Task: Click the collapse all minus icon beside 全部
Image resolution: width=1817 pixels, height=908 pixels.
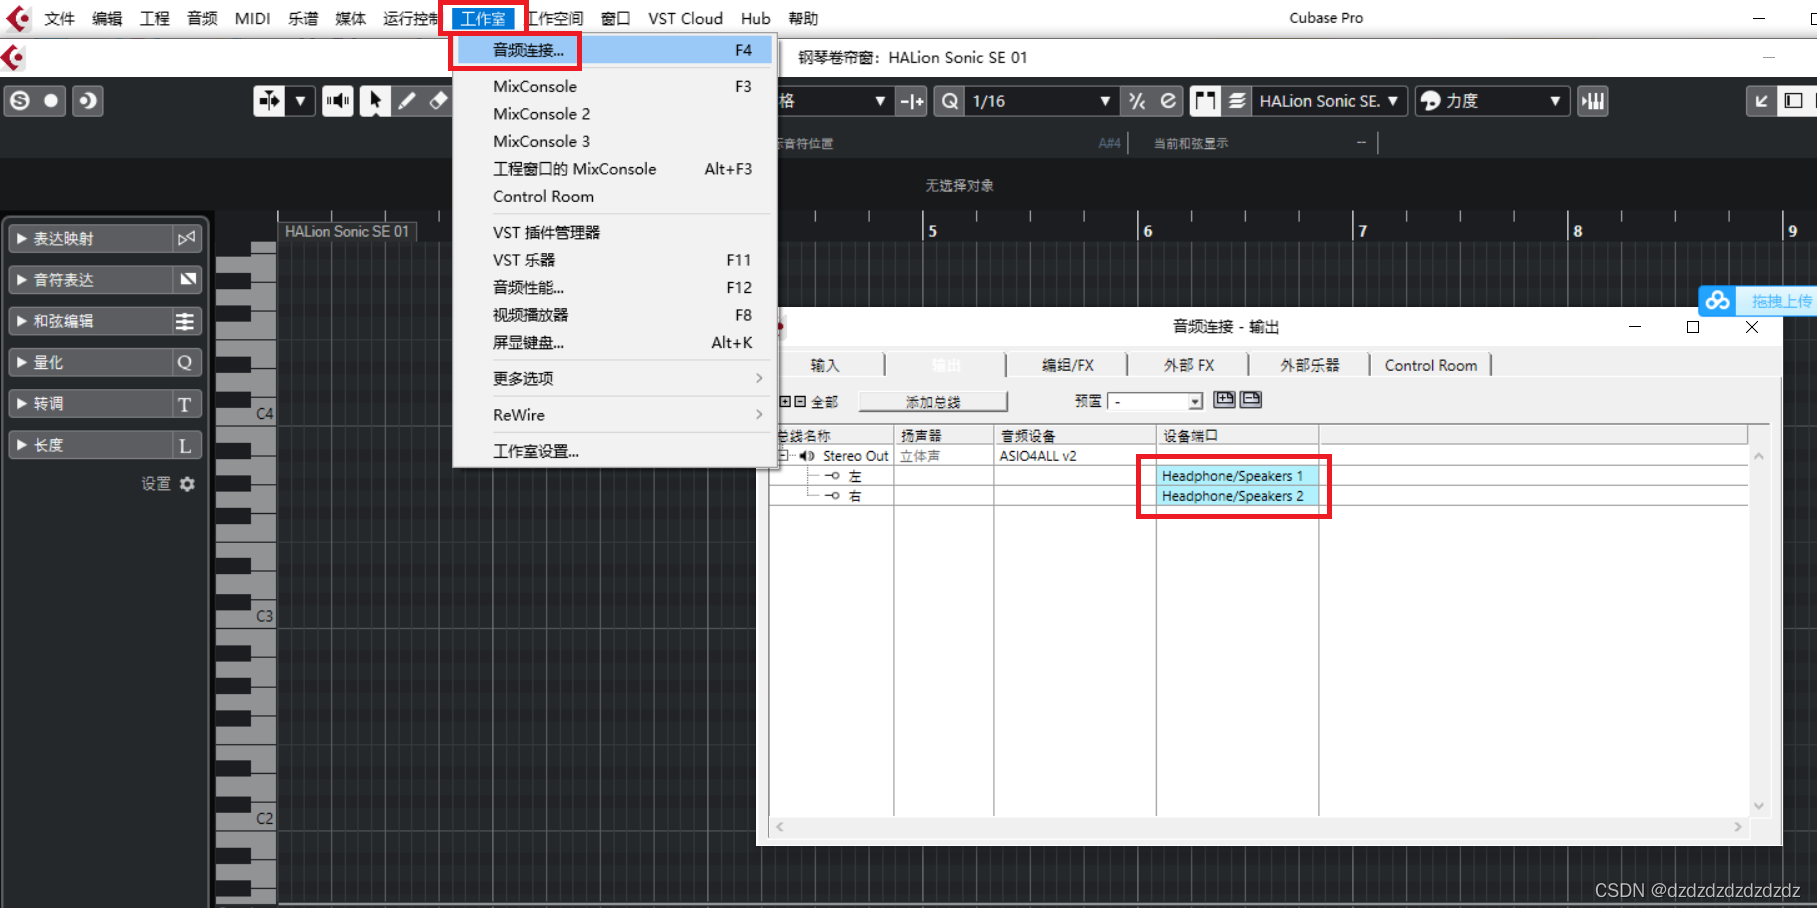Action: click(x=800, y=401)
